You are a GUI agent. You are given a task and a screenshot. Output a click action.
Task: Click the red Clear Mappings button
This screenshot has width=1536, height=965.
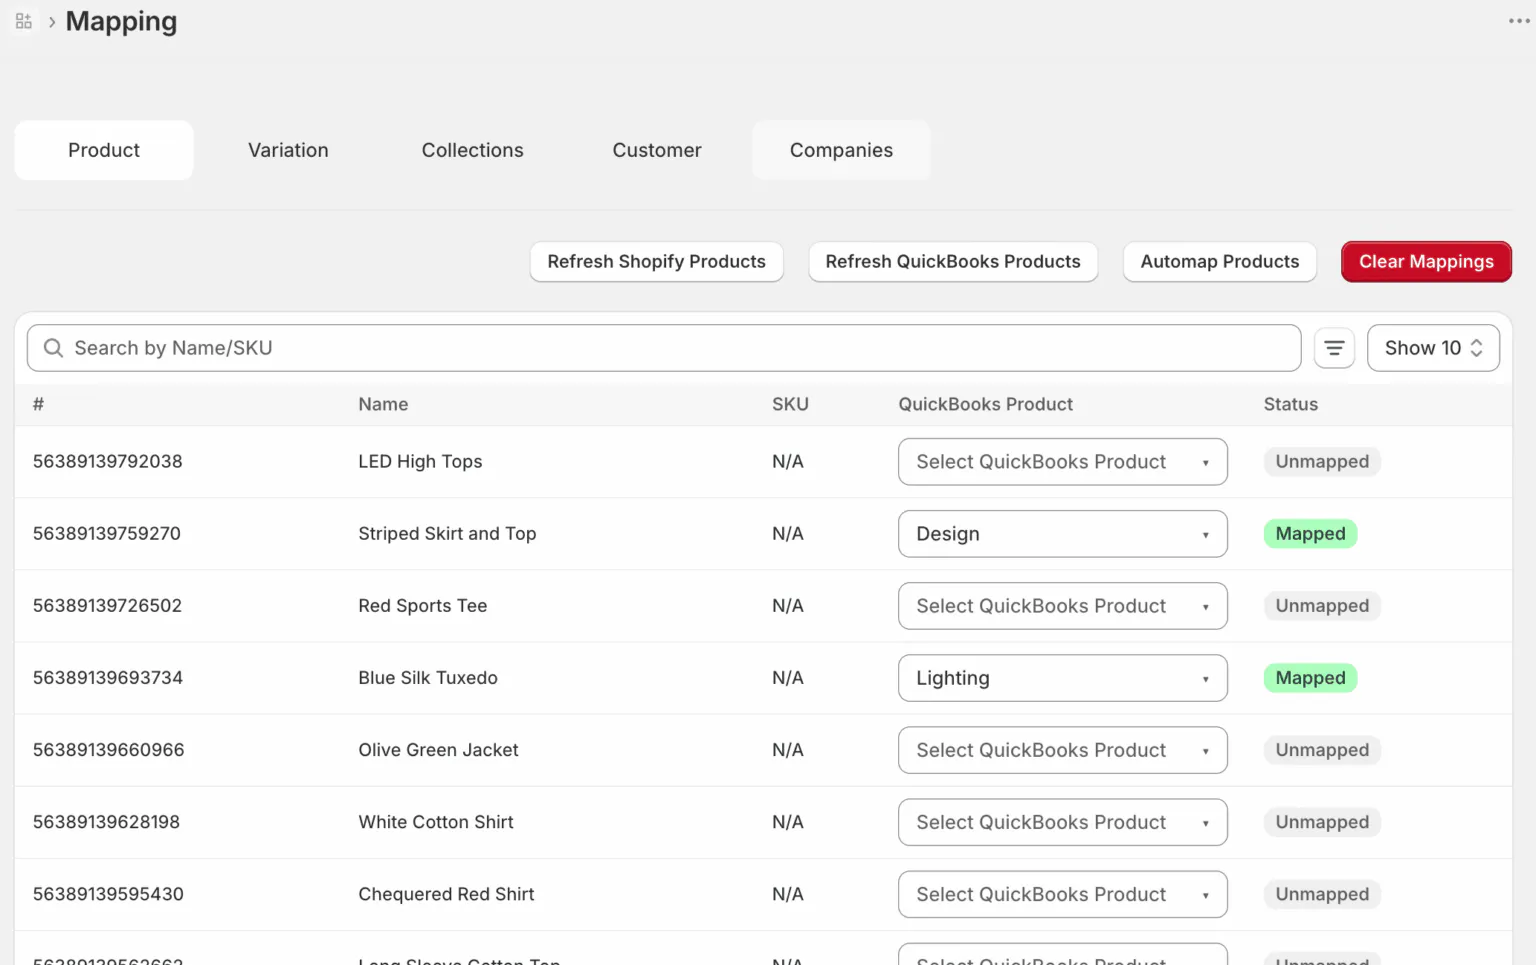tap(1426, 262)
